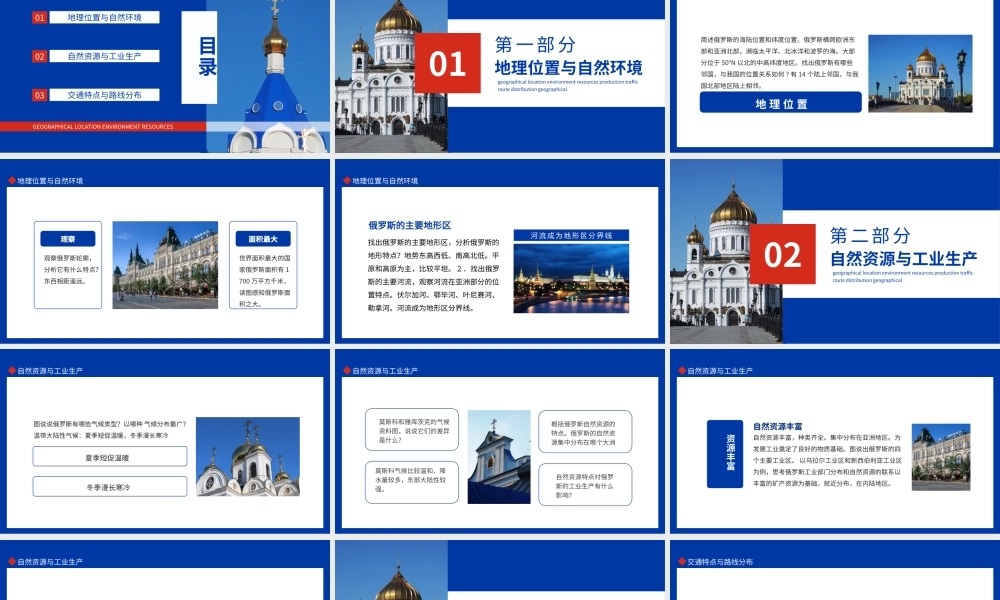
Task: Click the vertical 资源丰富 blue label
Action: 725,453
